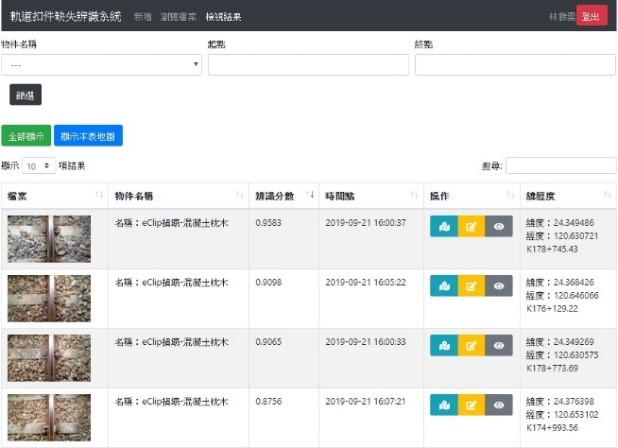Click the red 登出 logout button
This screenshot has height=448, width=618.
591,17
